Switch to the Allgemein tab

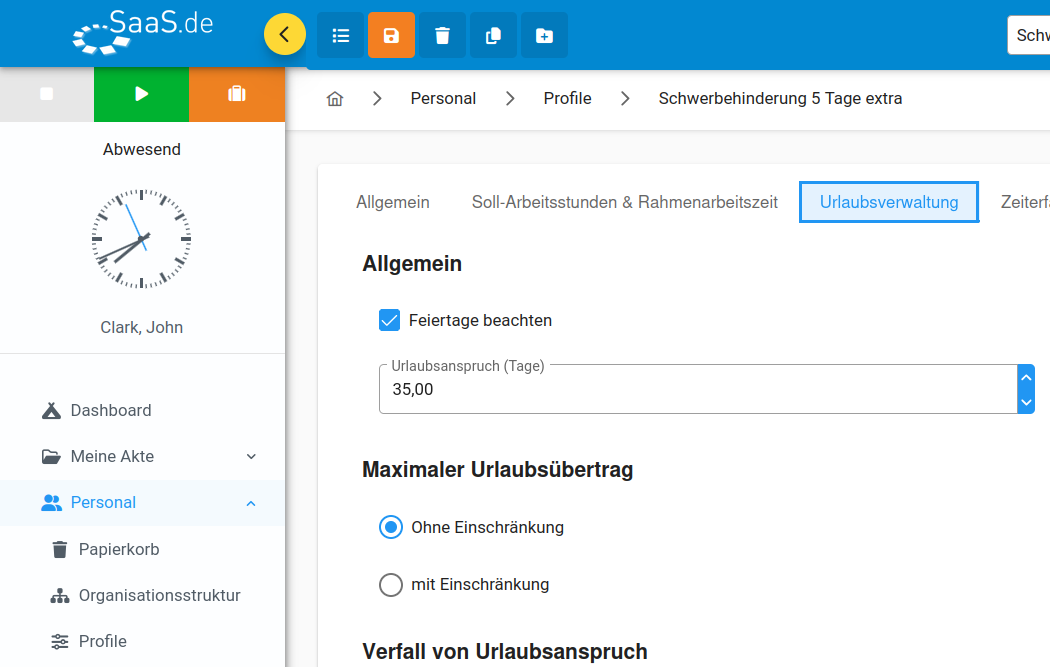pos(393,202)
